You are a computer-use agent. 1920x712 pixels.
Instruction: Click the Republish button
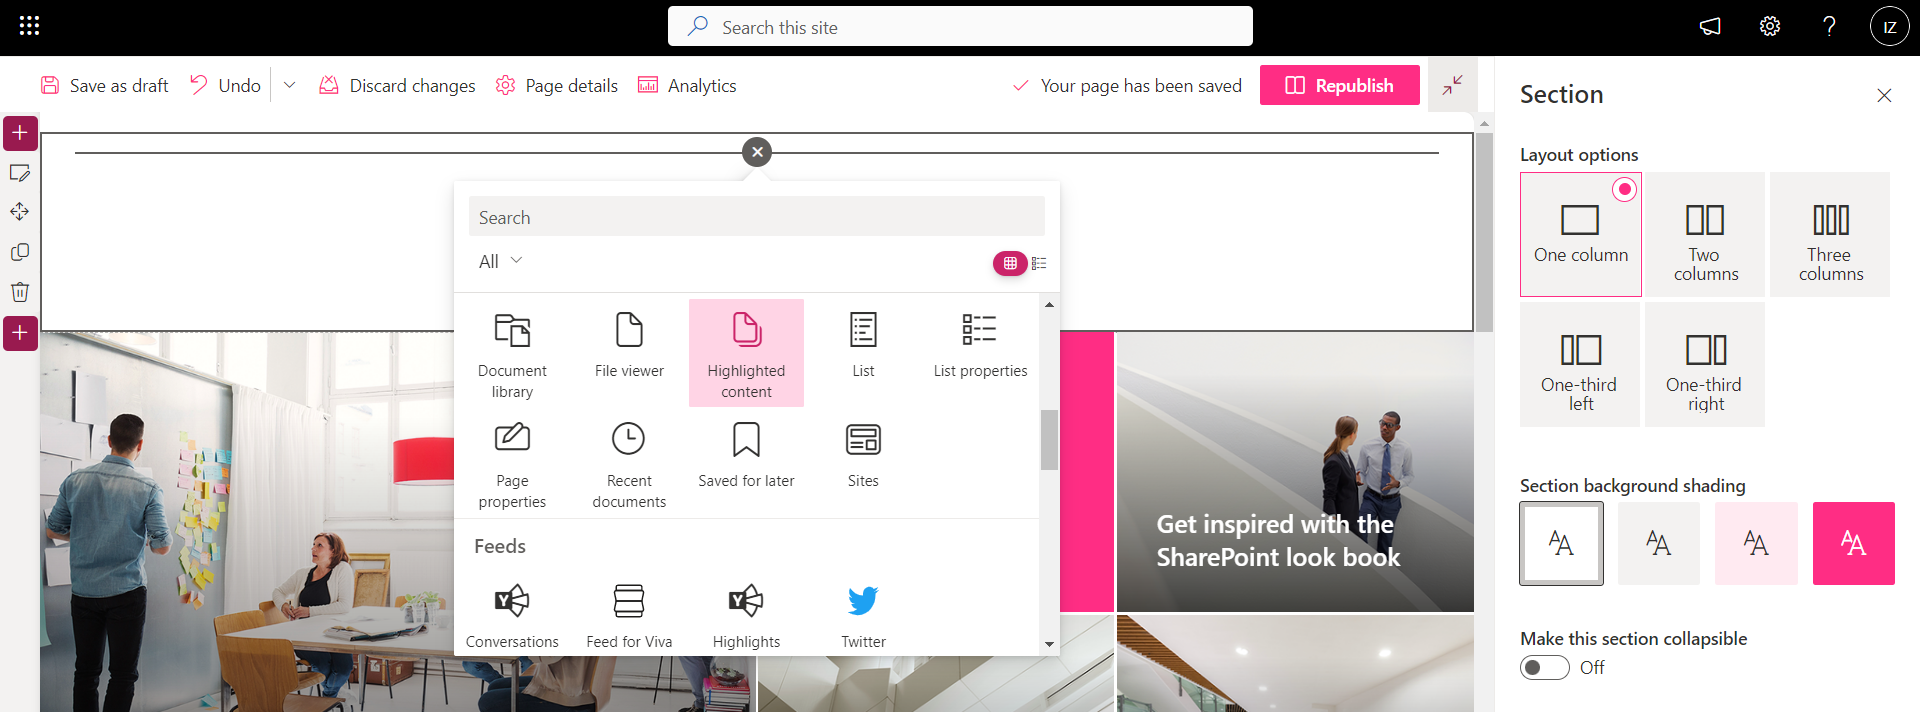[1339, 86]
